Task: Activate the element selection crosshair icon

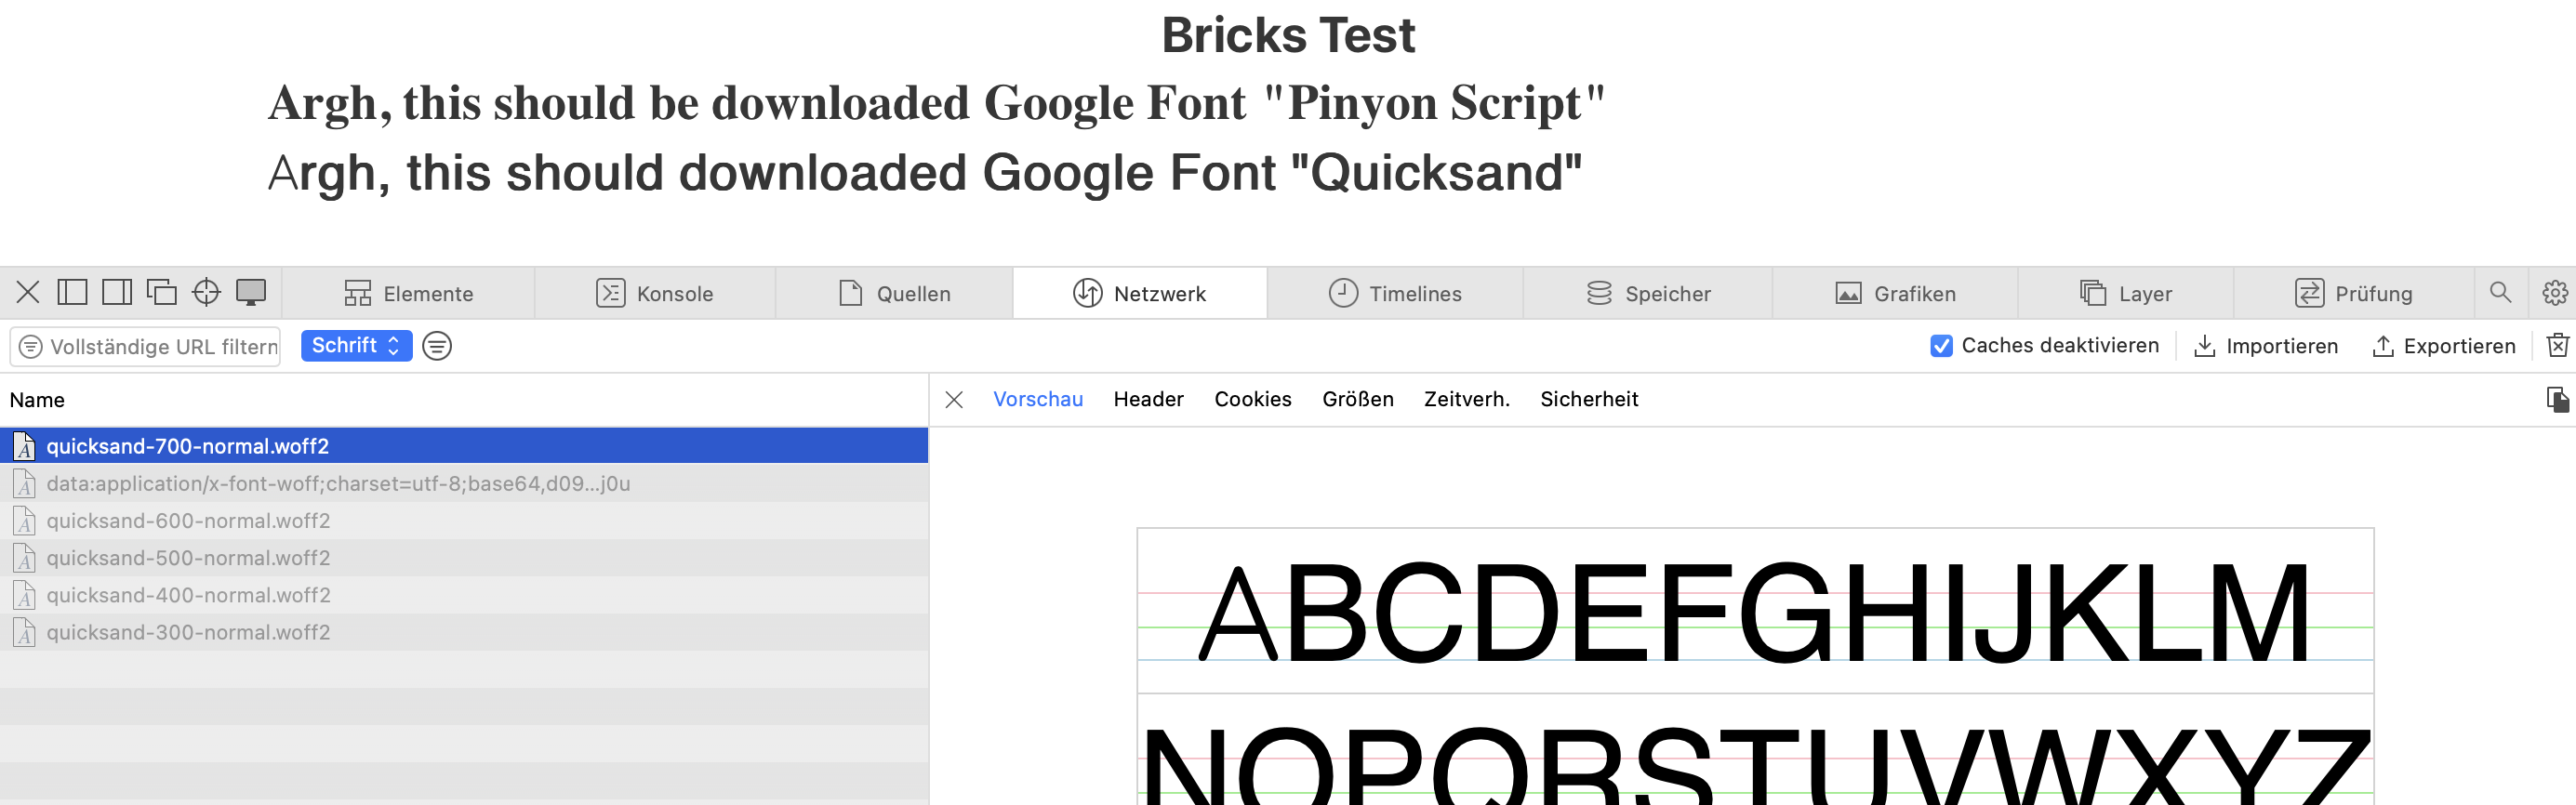Action: click(206, 293)
